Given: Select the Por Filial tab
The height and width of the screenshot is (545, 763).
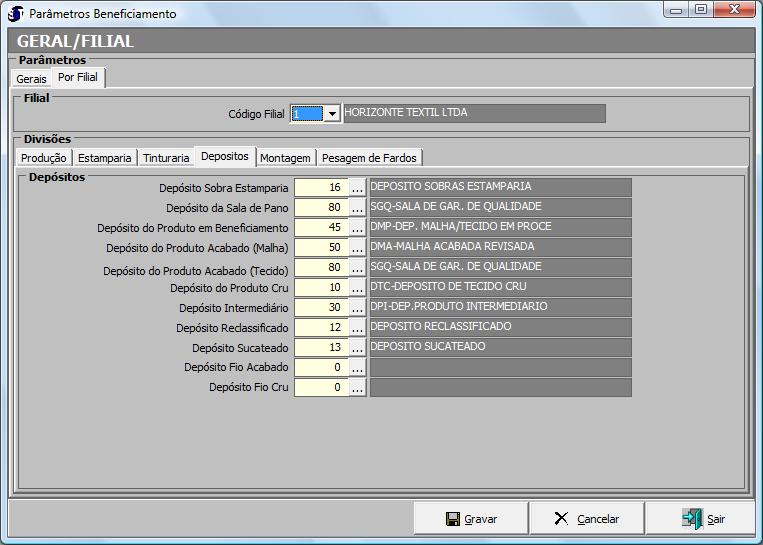Looking at the screenshot, I should coord(78,77).
